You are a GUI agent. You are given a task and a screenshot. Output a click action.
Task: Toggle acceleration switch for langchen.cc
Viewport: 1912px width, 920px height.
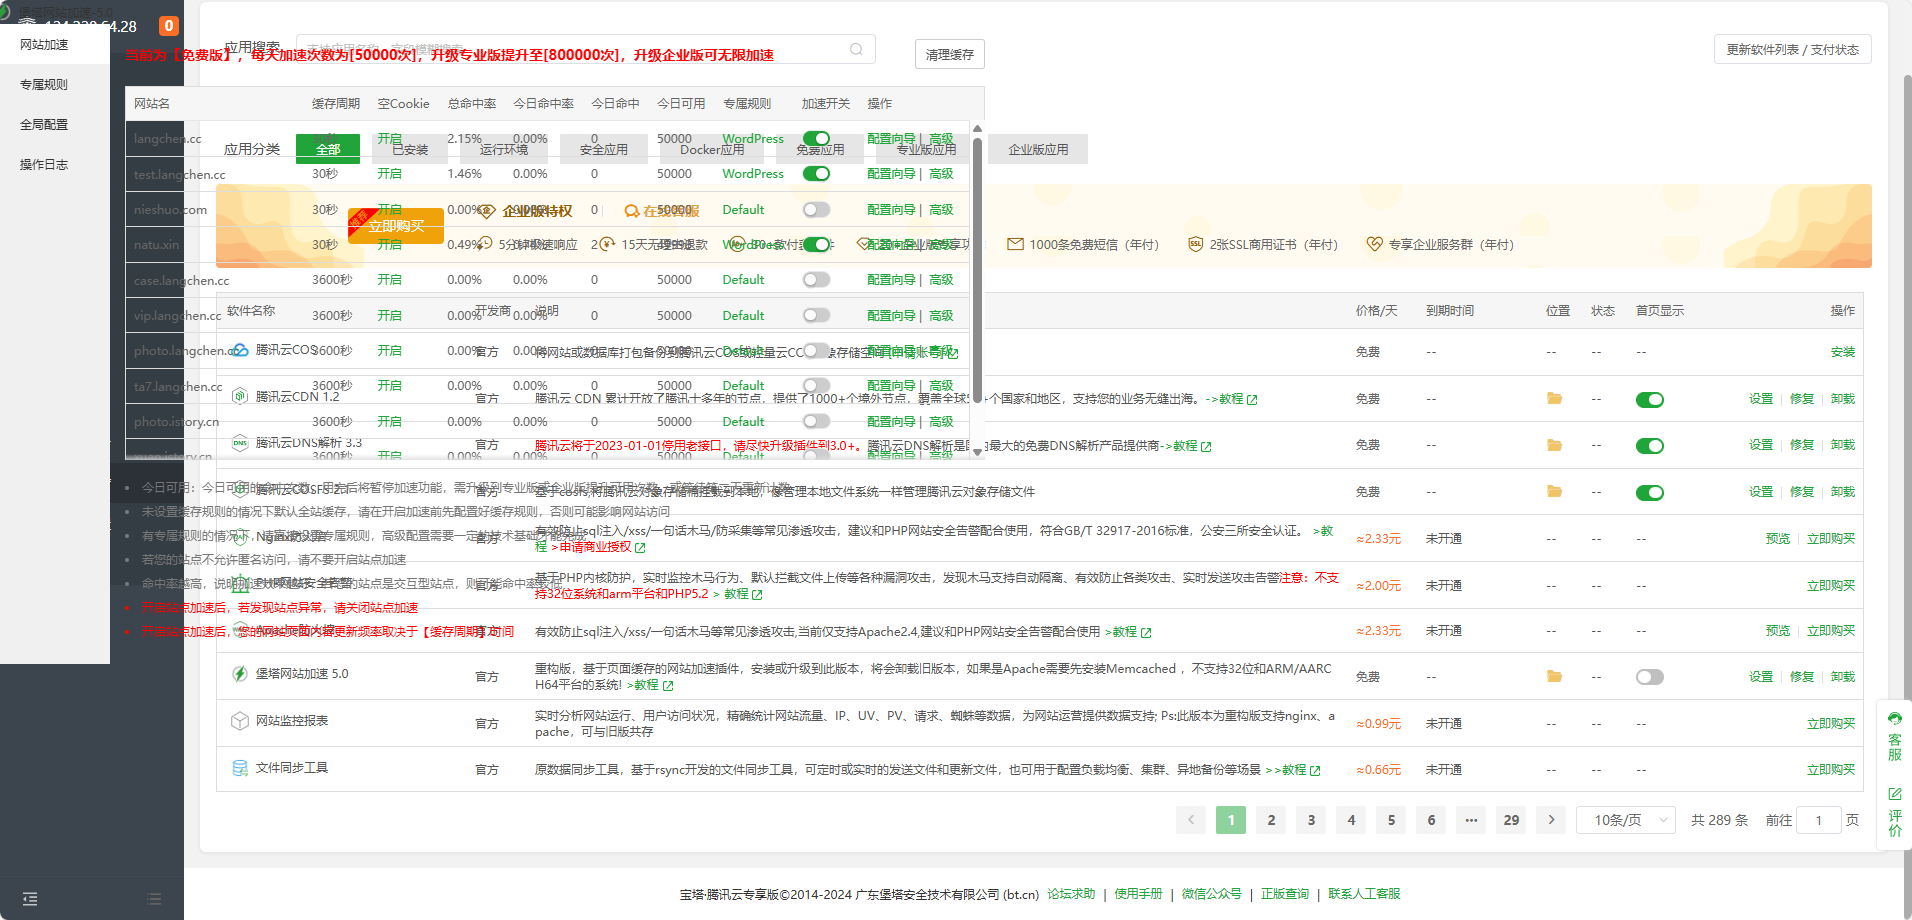click(x=816, y=139)
